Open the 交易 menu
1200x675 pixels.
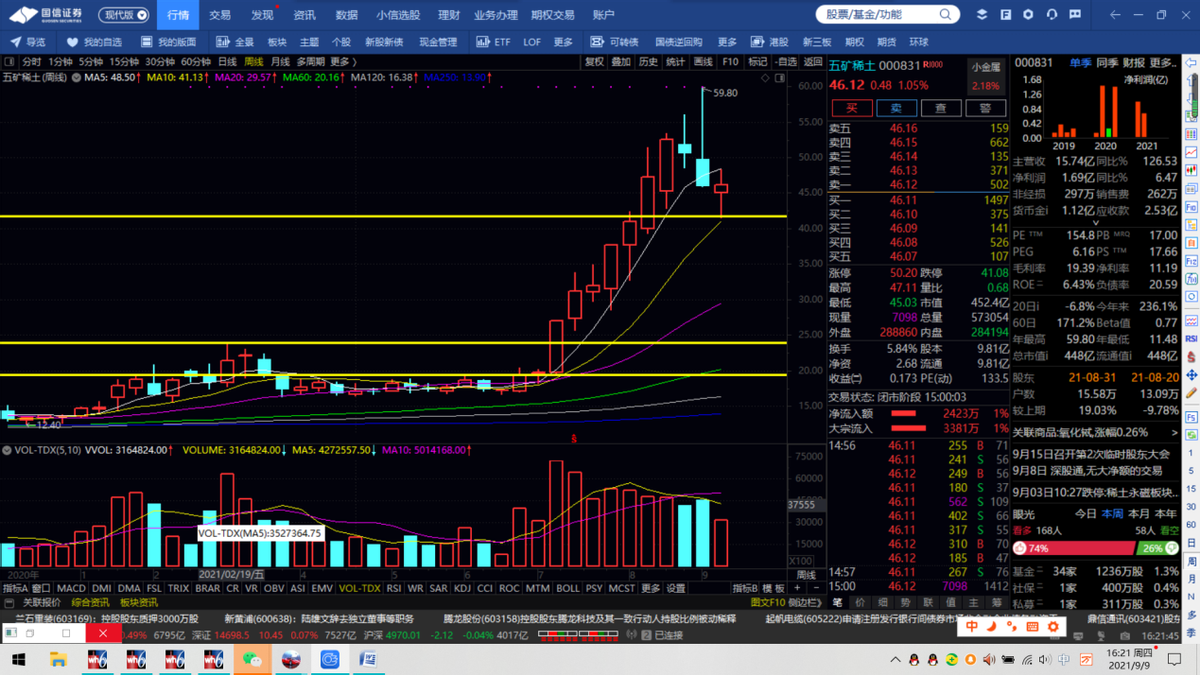[x=219, y=15]
